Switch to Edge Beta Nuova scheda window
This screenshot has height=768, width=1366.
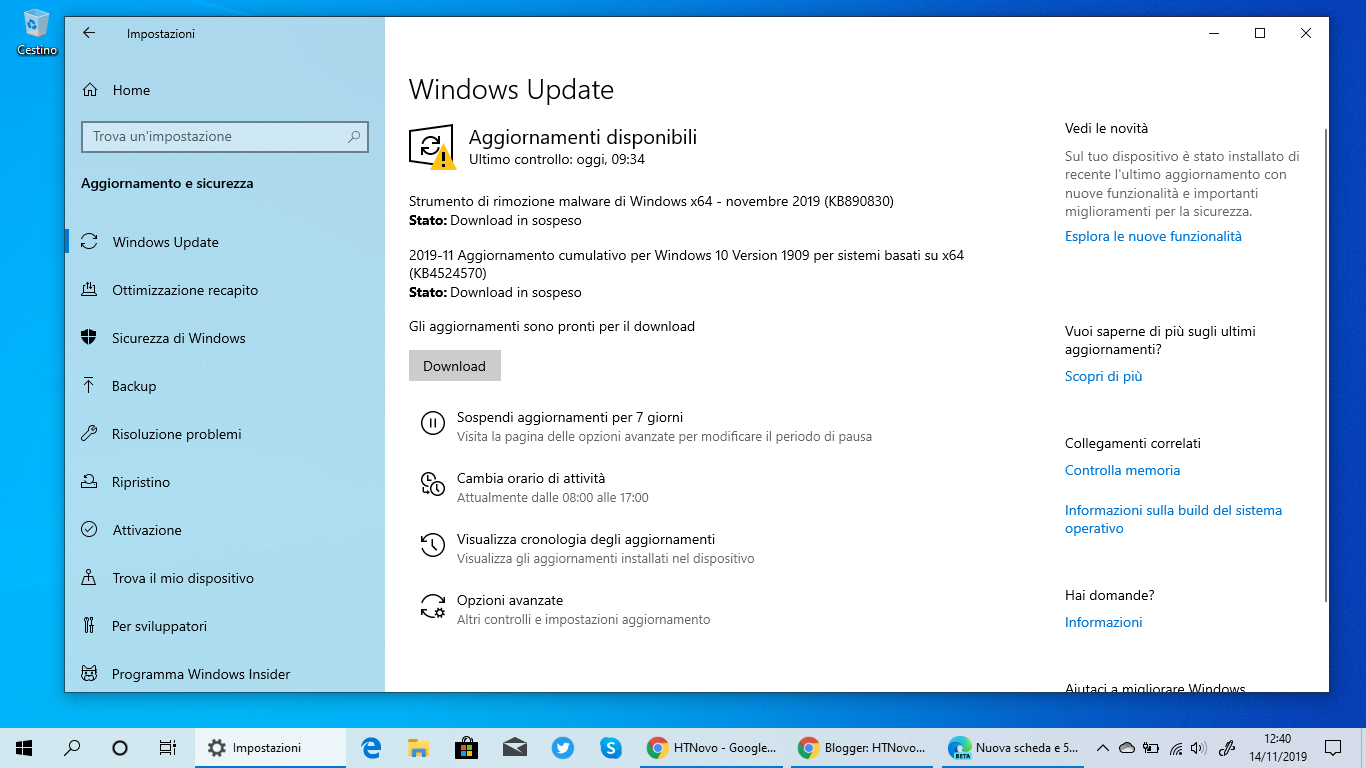[1012, 747]
